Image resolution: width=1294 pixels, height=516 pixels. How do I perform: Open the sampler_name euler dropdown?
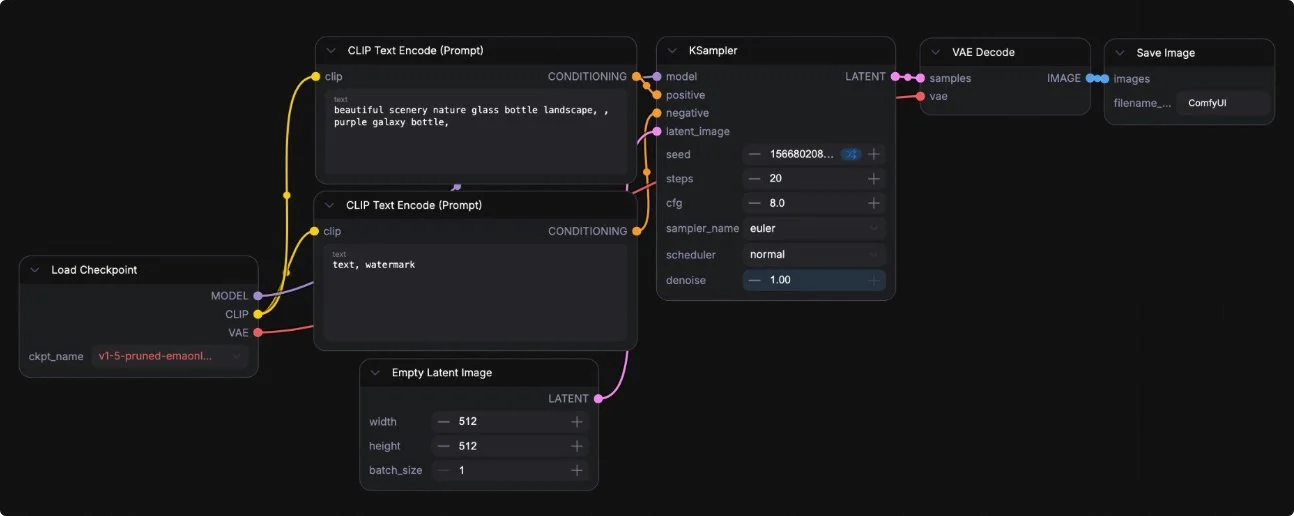point(814,228)
